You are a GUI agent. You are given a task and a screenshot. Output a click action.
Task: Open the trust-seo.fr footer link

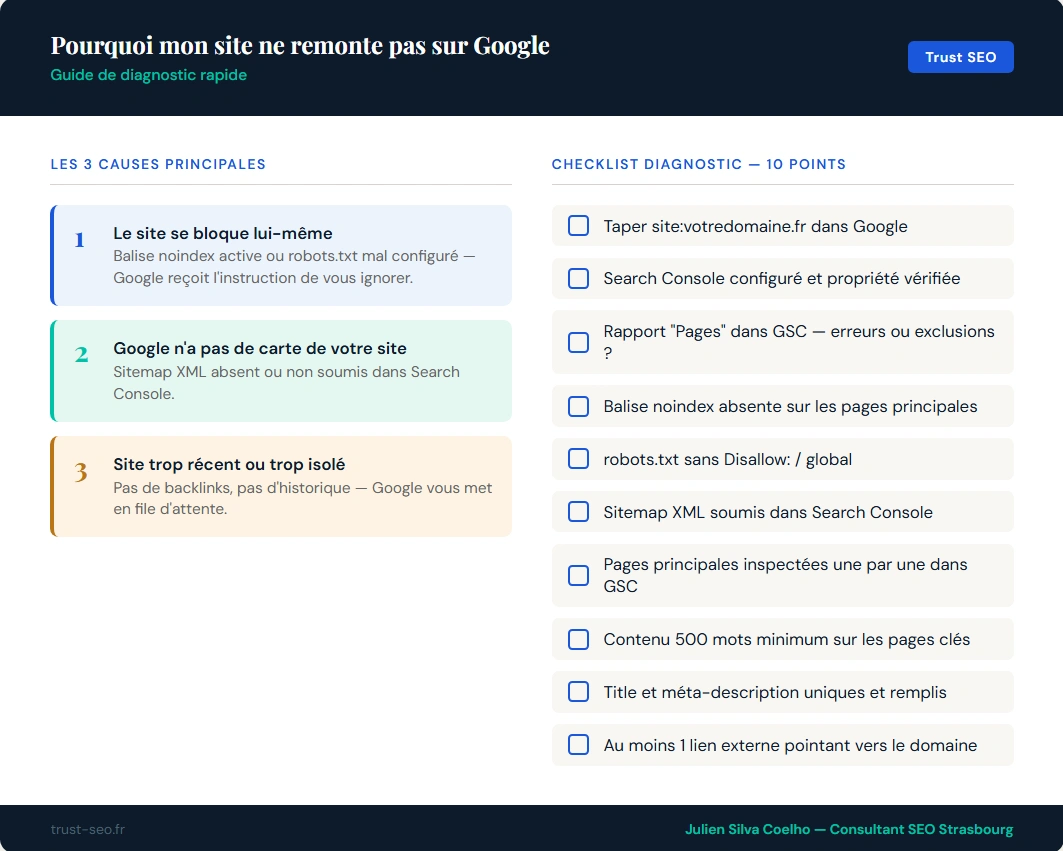click(x=88, y=829)
